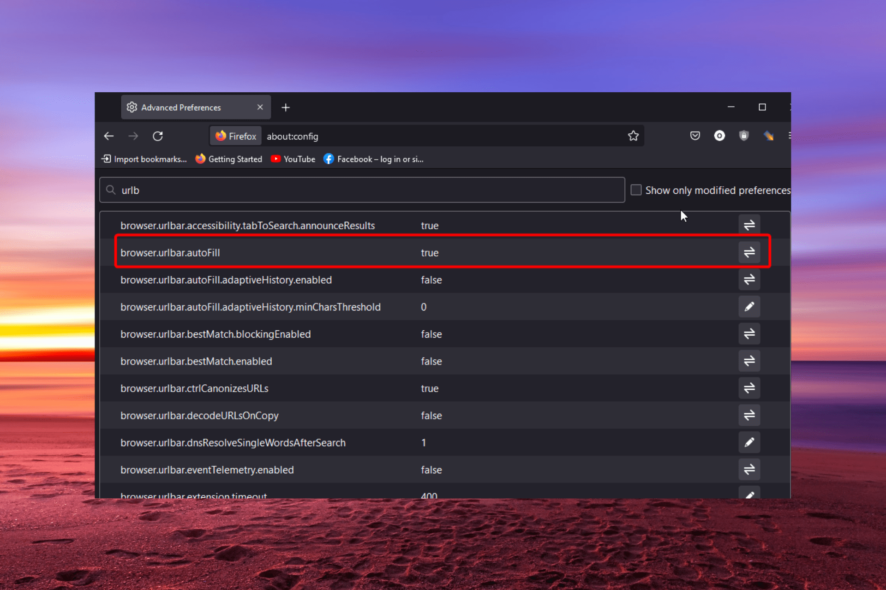
Task: Click the back navigation arrow
Action: [x=109, y=135]
